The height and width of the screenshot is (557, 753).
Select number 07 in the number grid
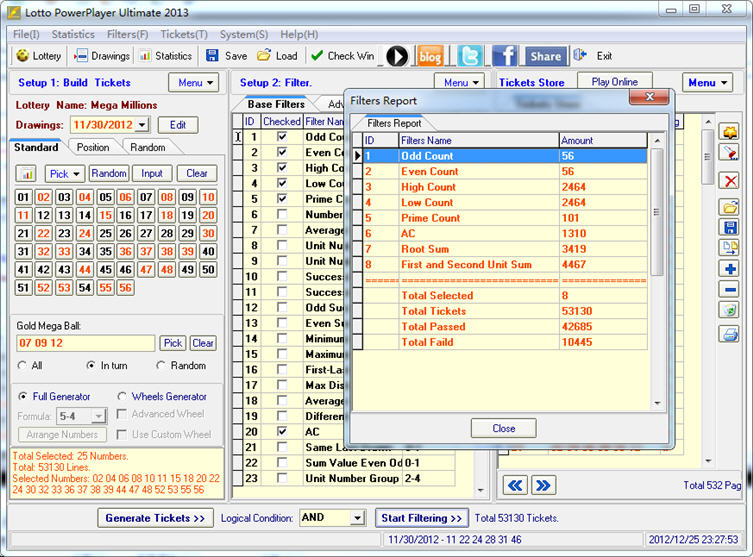(146, 197)
